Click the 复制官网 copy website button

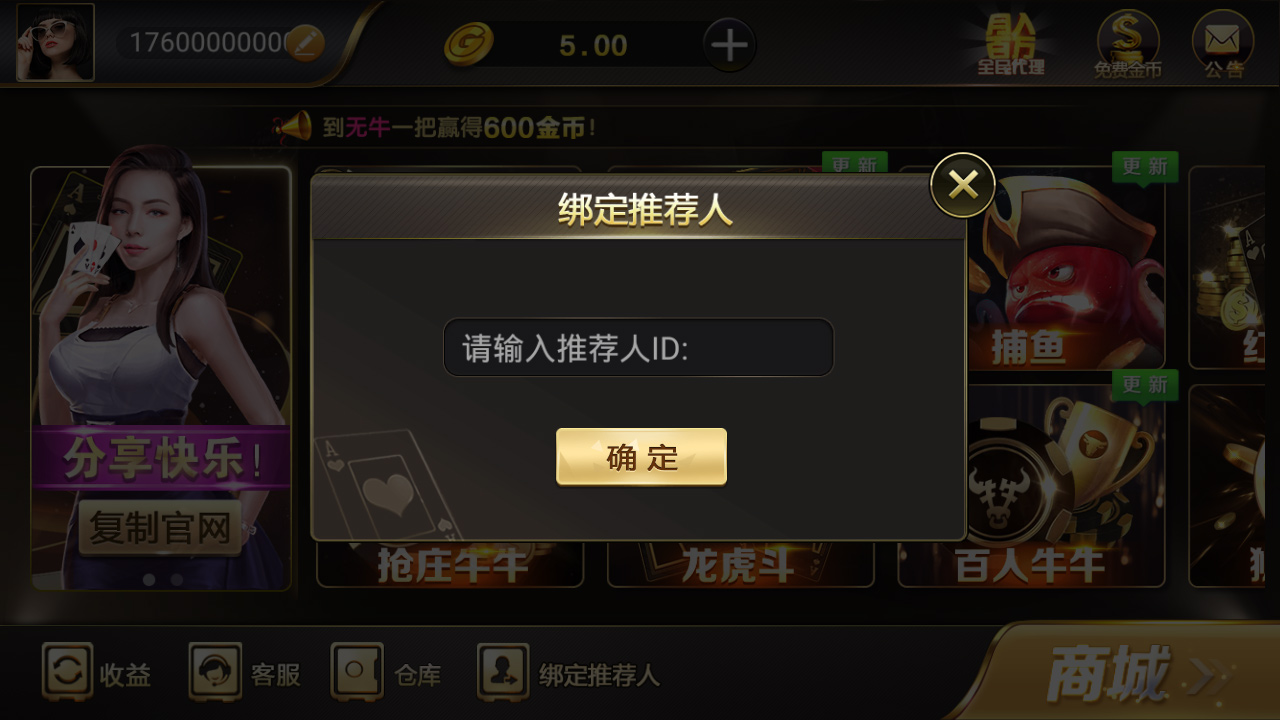(x=160, y=527)
